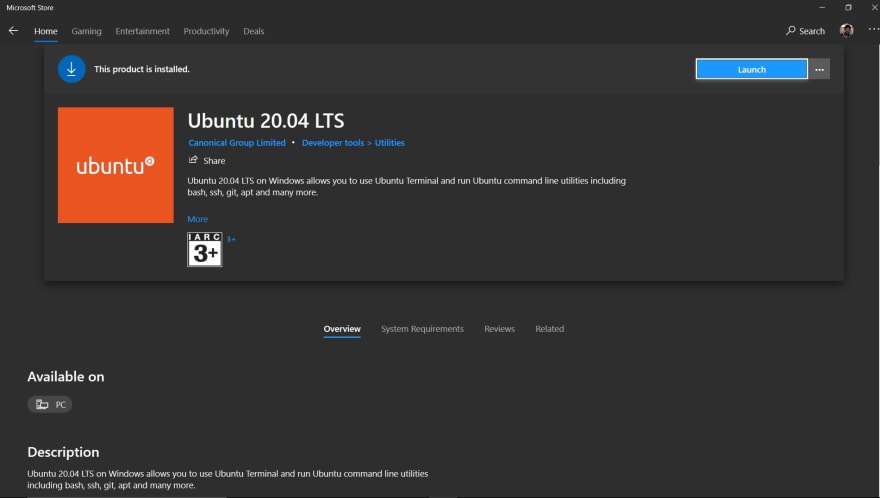880x498 pixels.
Task: Click the Description heading
Action: click(x=63, y=452)
